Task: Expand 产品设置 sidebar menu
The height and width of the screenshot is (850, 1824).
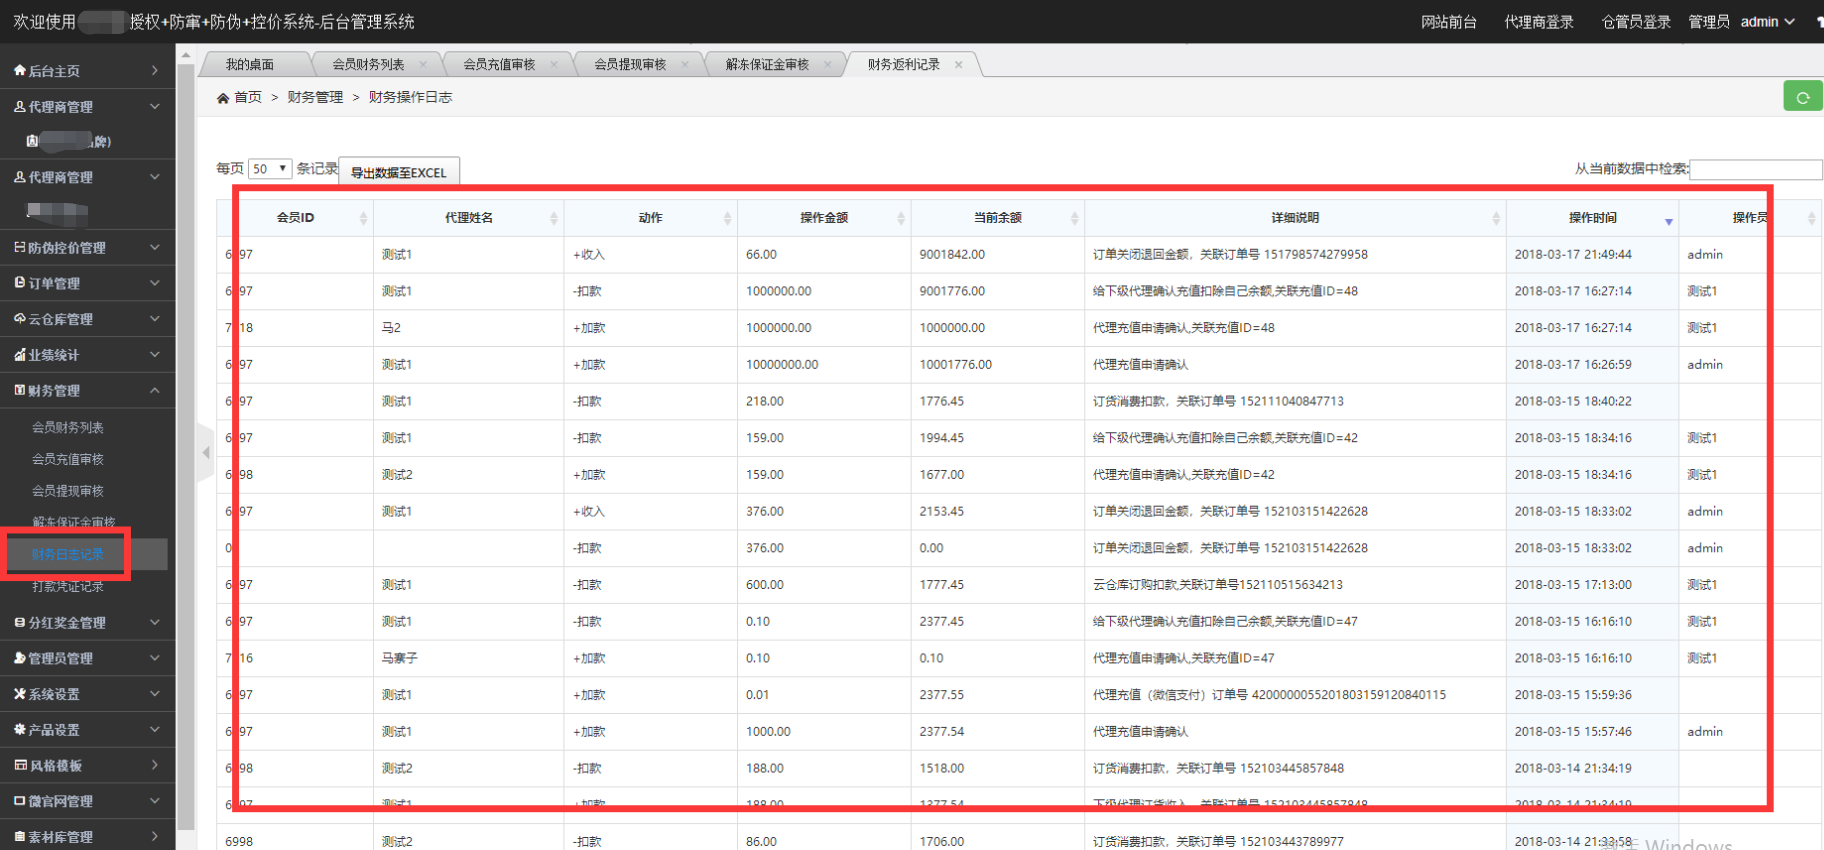Action: pos(87,730)
